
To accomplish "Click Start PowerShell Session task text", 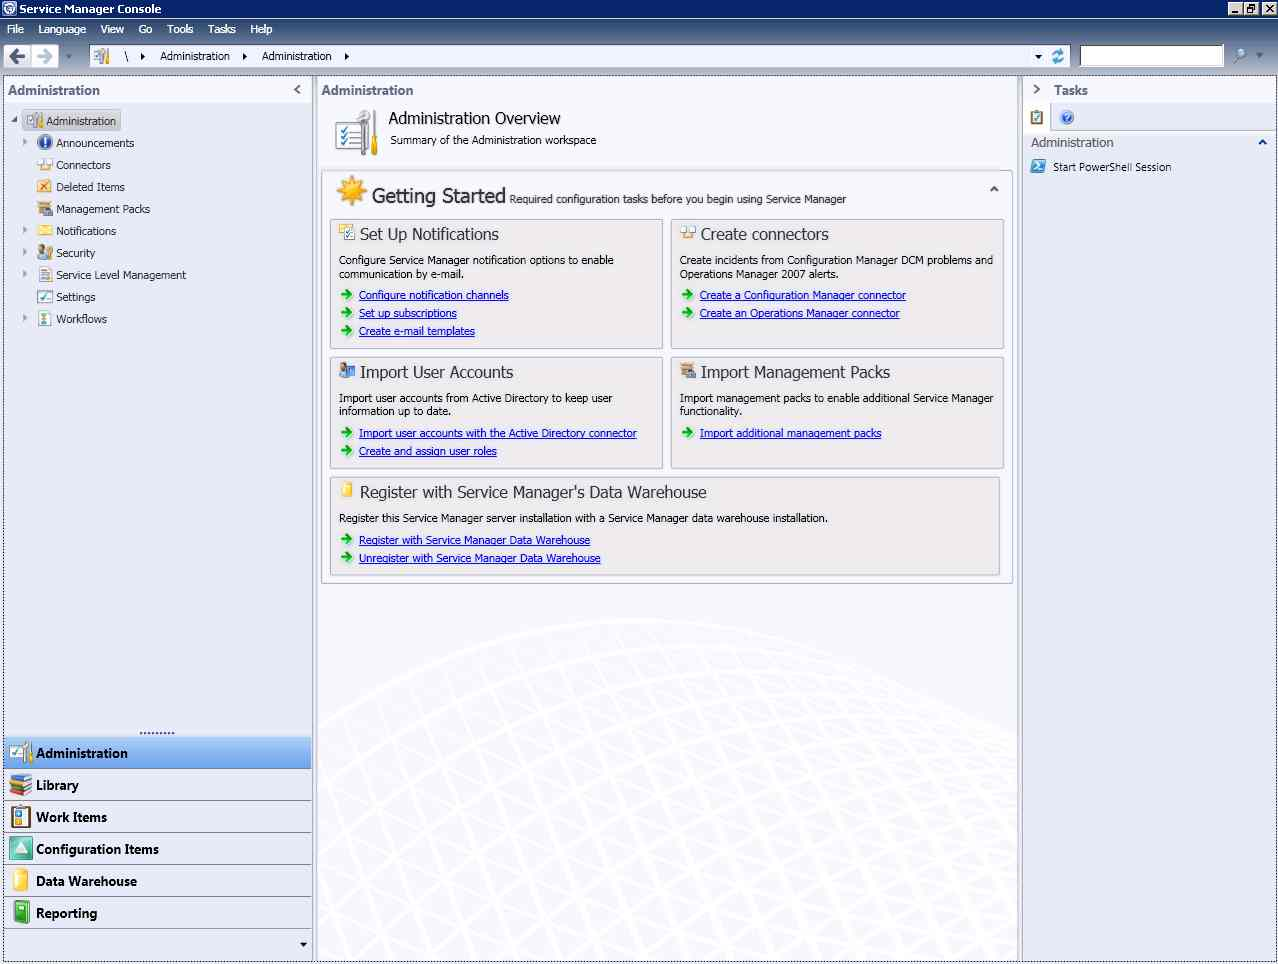I will click(1112, 167).
